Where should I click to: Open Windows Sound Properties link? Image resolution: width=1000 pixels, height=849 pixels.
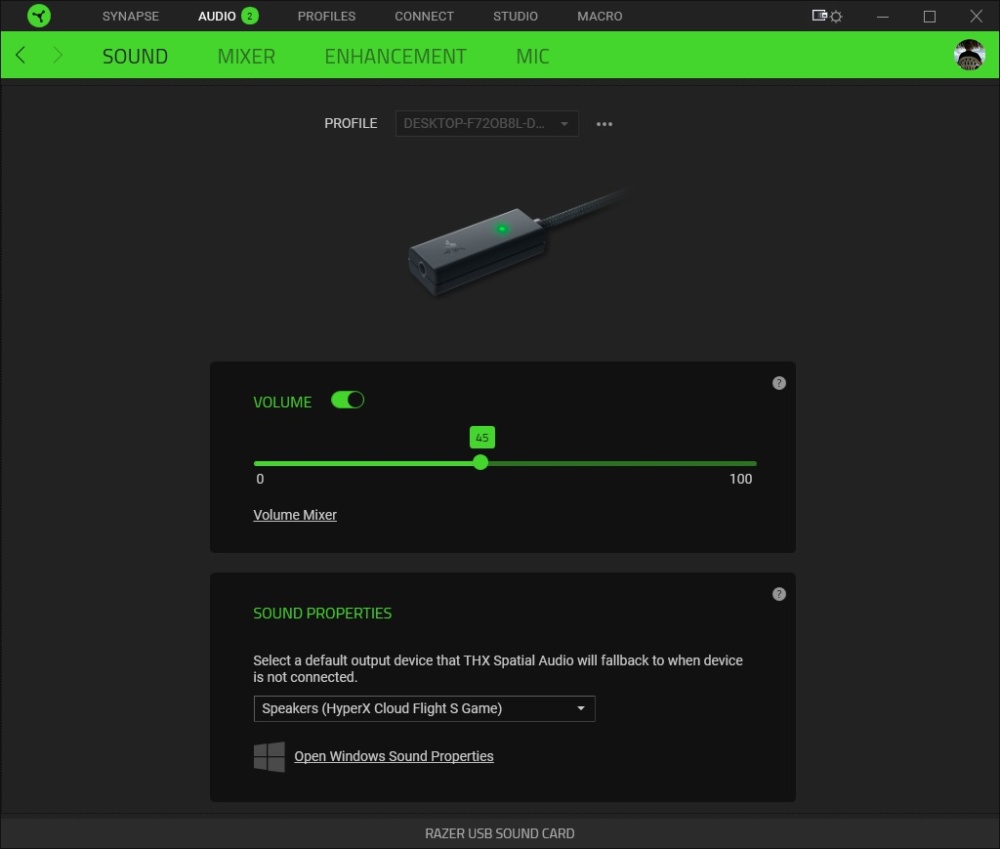[393, 756]
